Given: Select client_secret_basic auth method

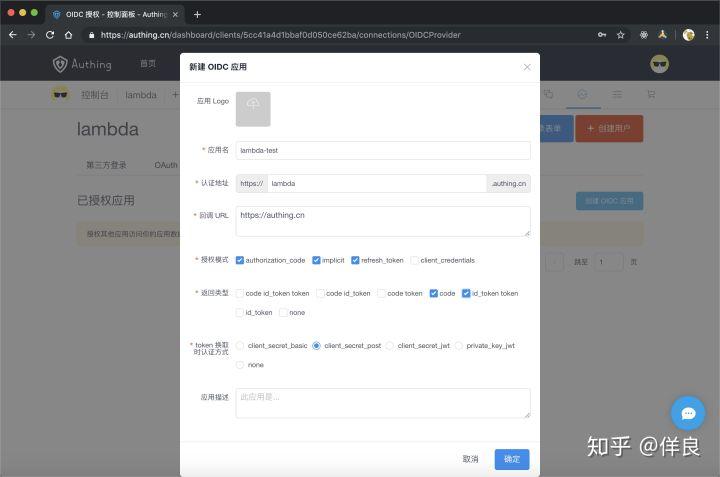Looking at the screenshot, I should (240, 346).
